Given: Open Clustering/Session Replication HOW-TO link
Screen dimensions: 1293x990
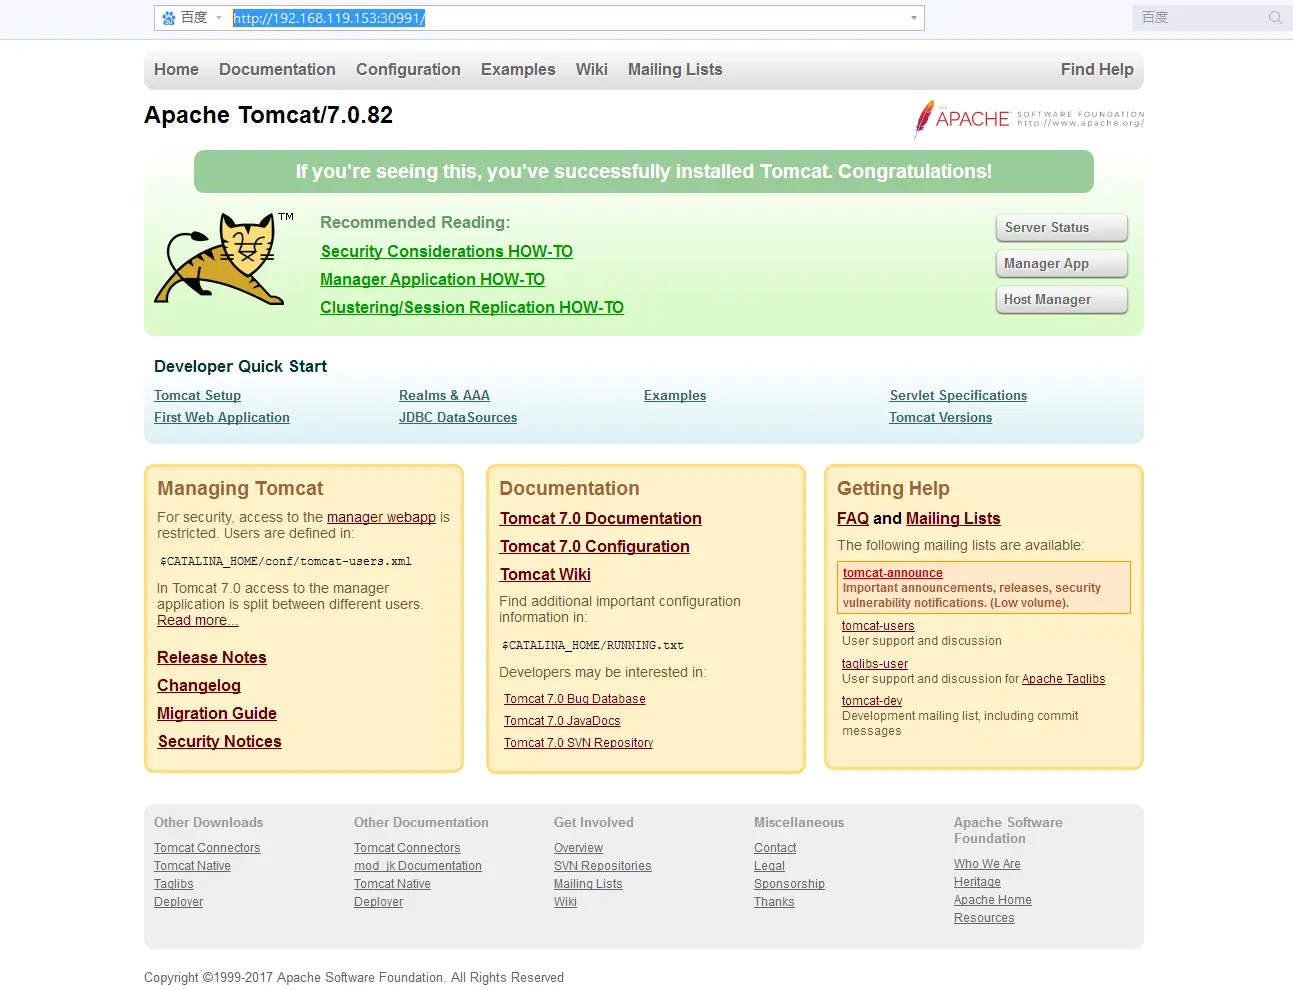Looking at the screenshot, I should click(472, 308).
